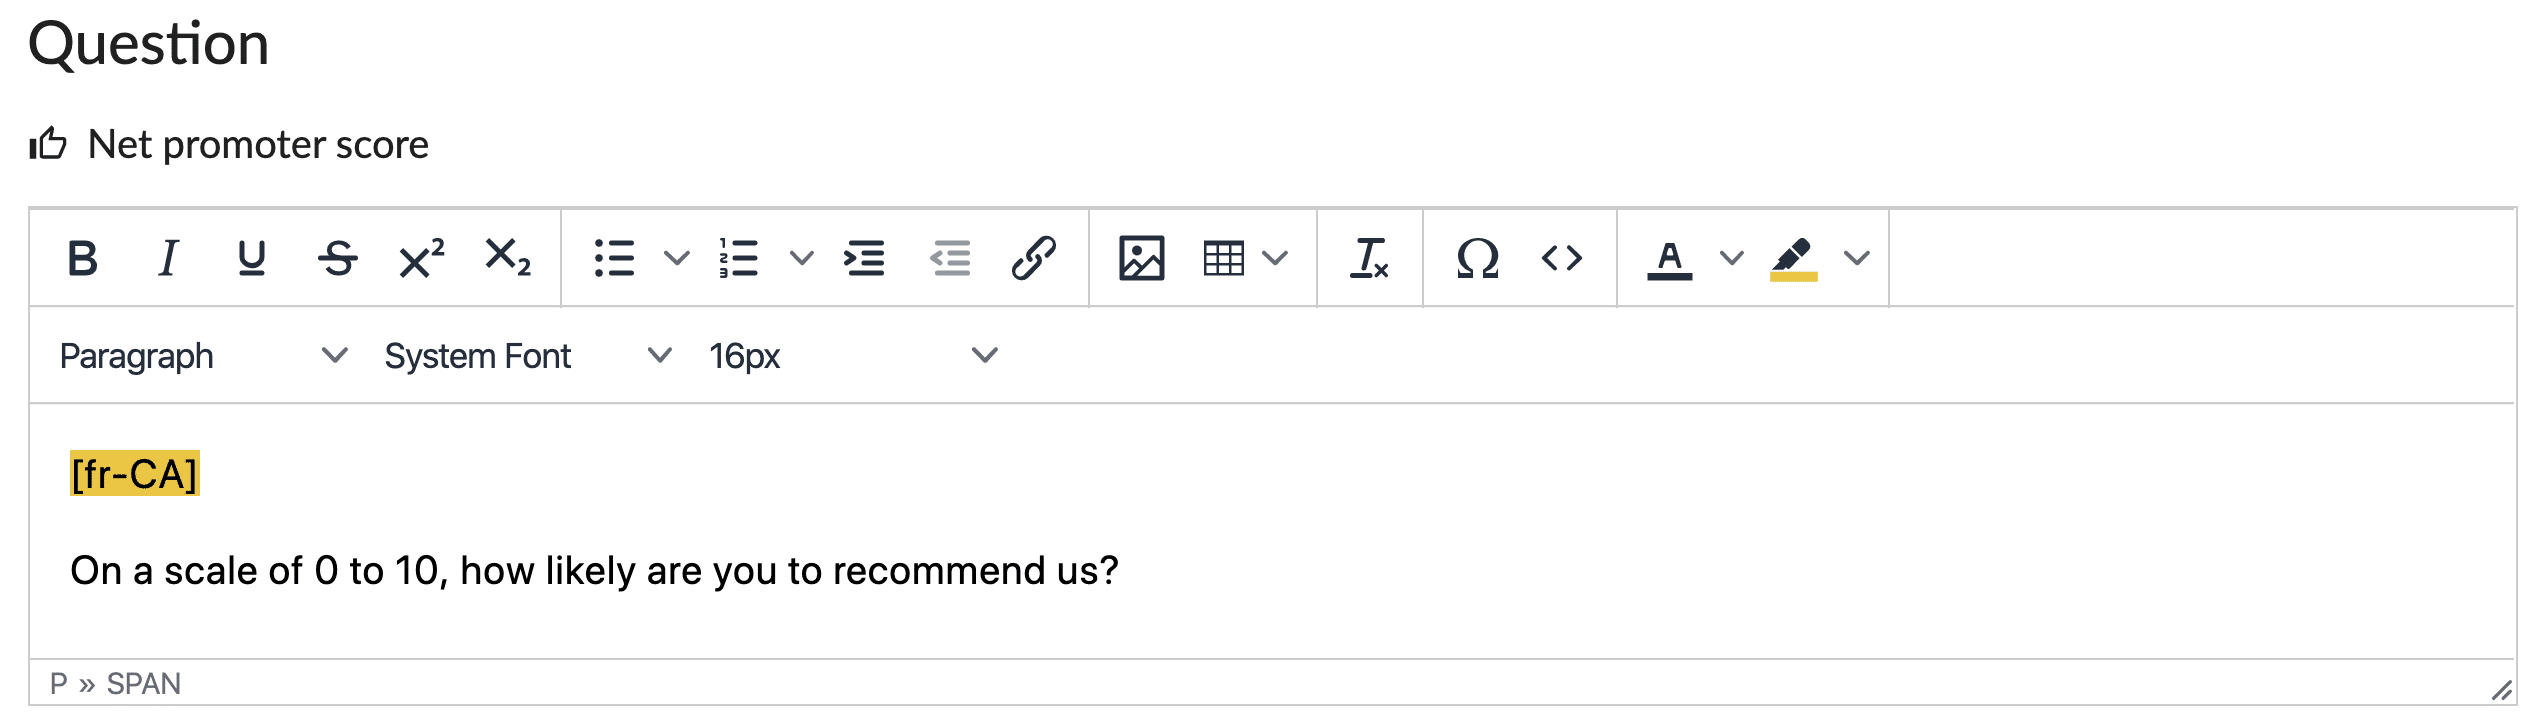Open the special character picker
The height and width of the screenshot is (720, 2548).
click(x=1477, y=258)
